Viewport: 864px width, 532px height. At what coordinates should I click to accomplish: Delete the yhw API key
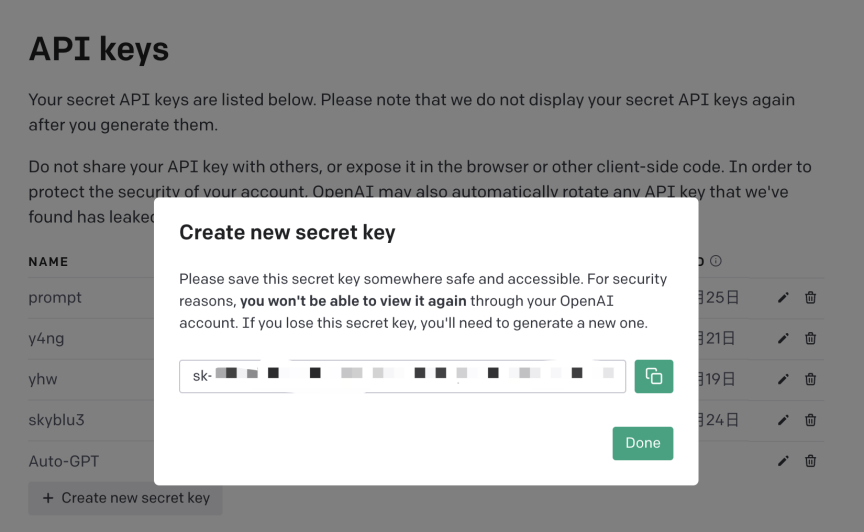[x=810, y=379]
